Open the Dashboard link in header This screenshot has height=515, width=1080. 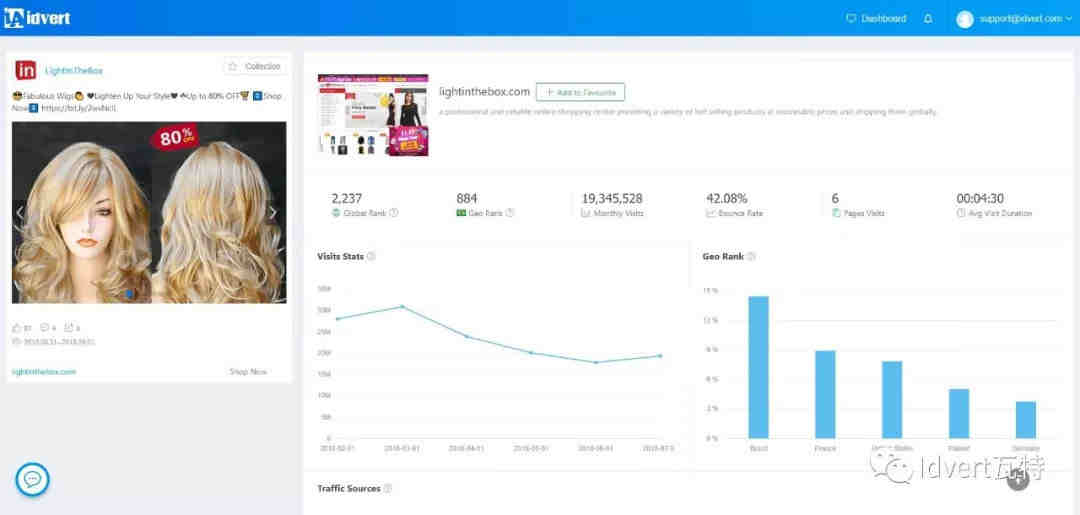(876, 19)
